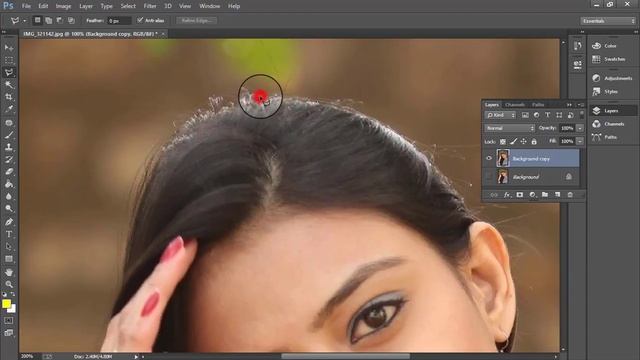
Task: Select the Hand tool
Action: point(9,272)
